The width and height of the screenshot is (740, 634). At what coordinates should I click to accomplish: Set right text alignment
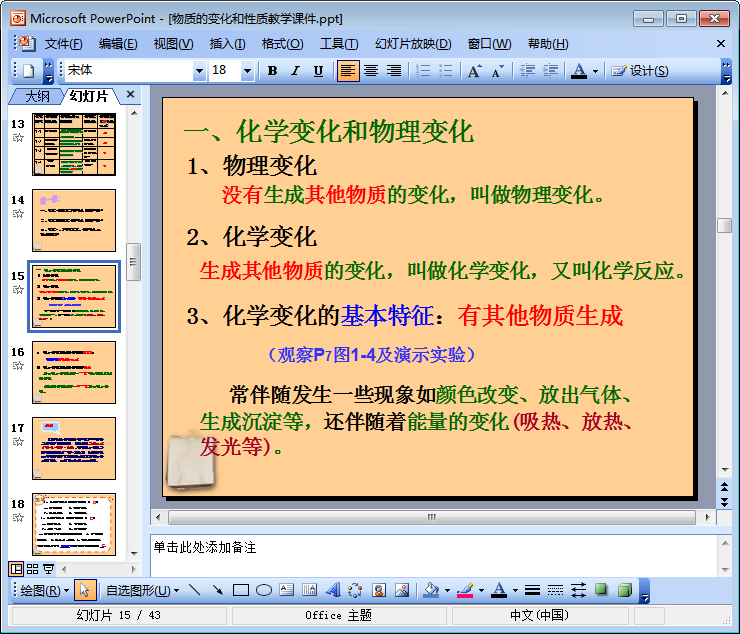394,71
